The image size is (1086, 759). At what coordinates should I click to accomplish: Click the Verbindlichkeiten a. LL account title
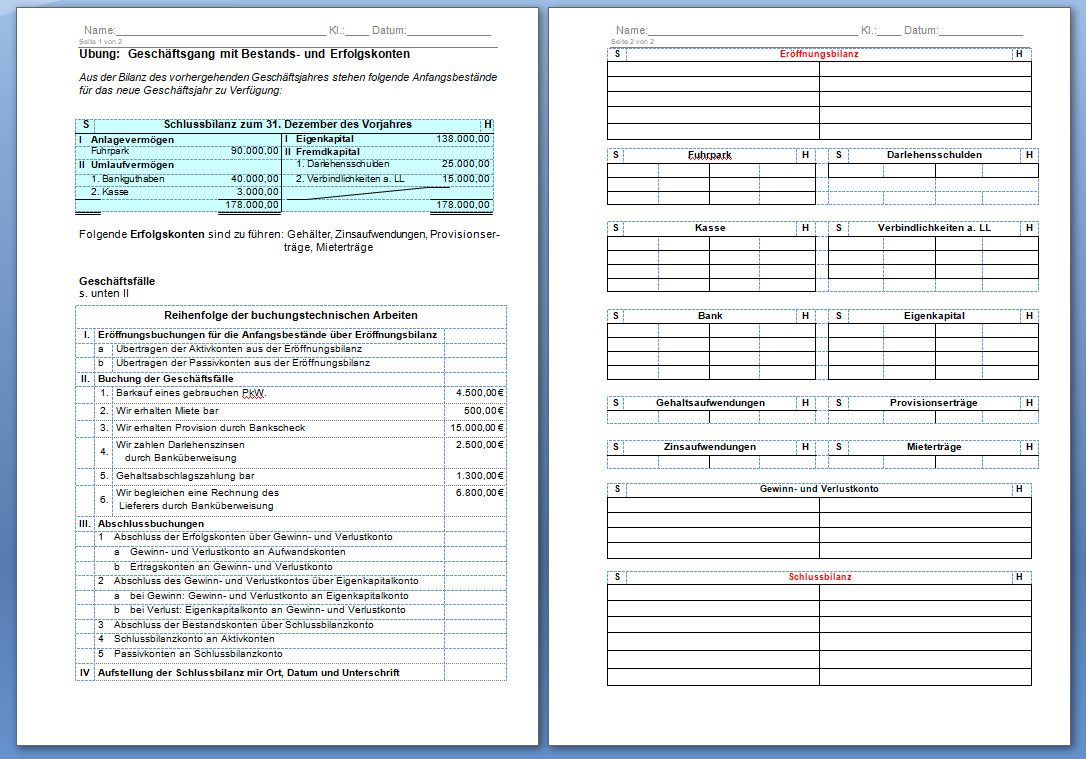(933, 228)
